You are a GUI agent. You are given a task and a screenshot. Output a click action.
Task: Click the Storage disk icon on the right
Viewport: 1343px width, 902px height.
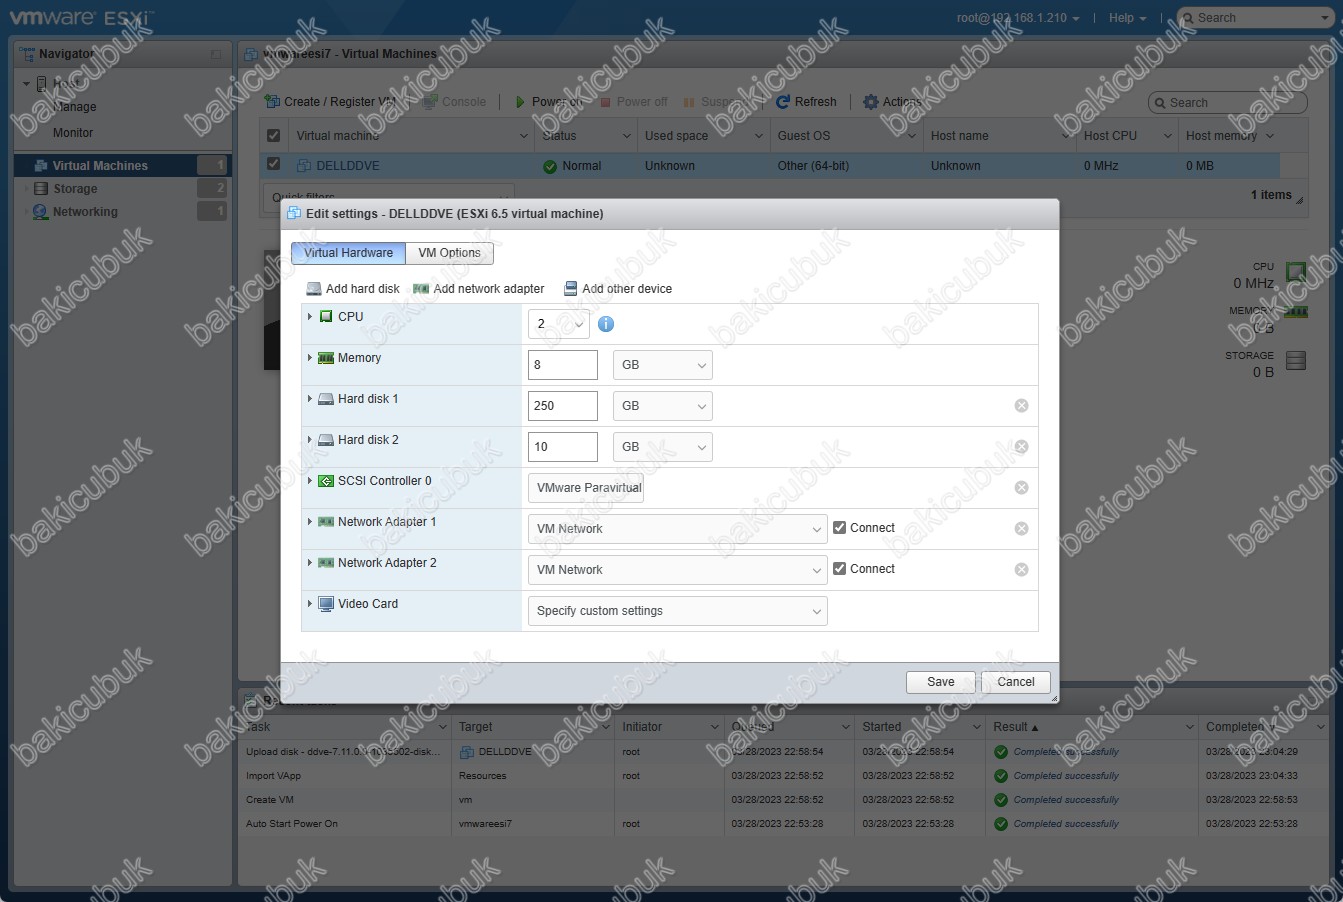1296,361
